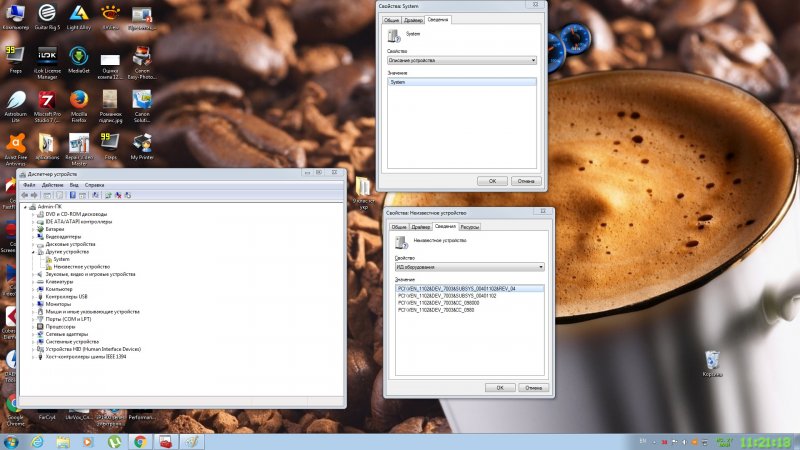The image size is (800, 450).
Task: Click the back arrow in the Device Manager toolbar
Action: click(25, 195)
